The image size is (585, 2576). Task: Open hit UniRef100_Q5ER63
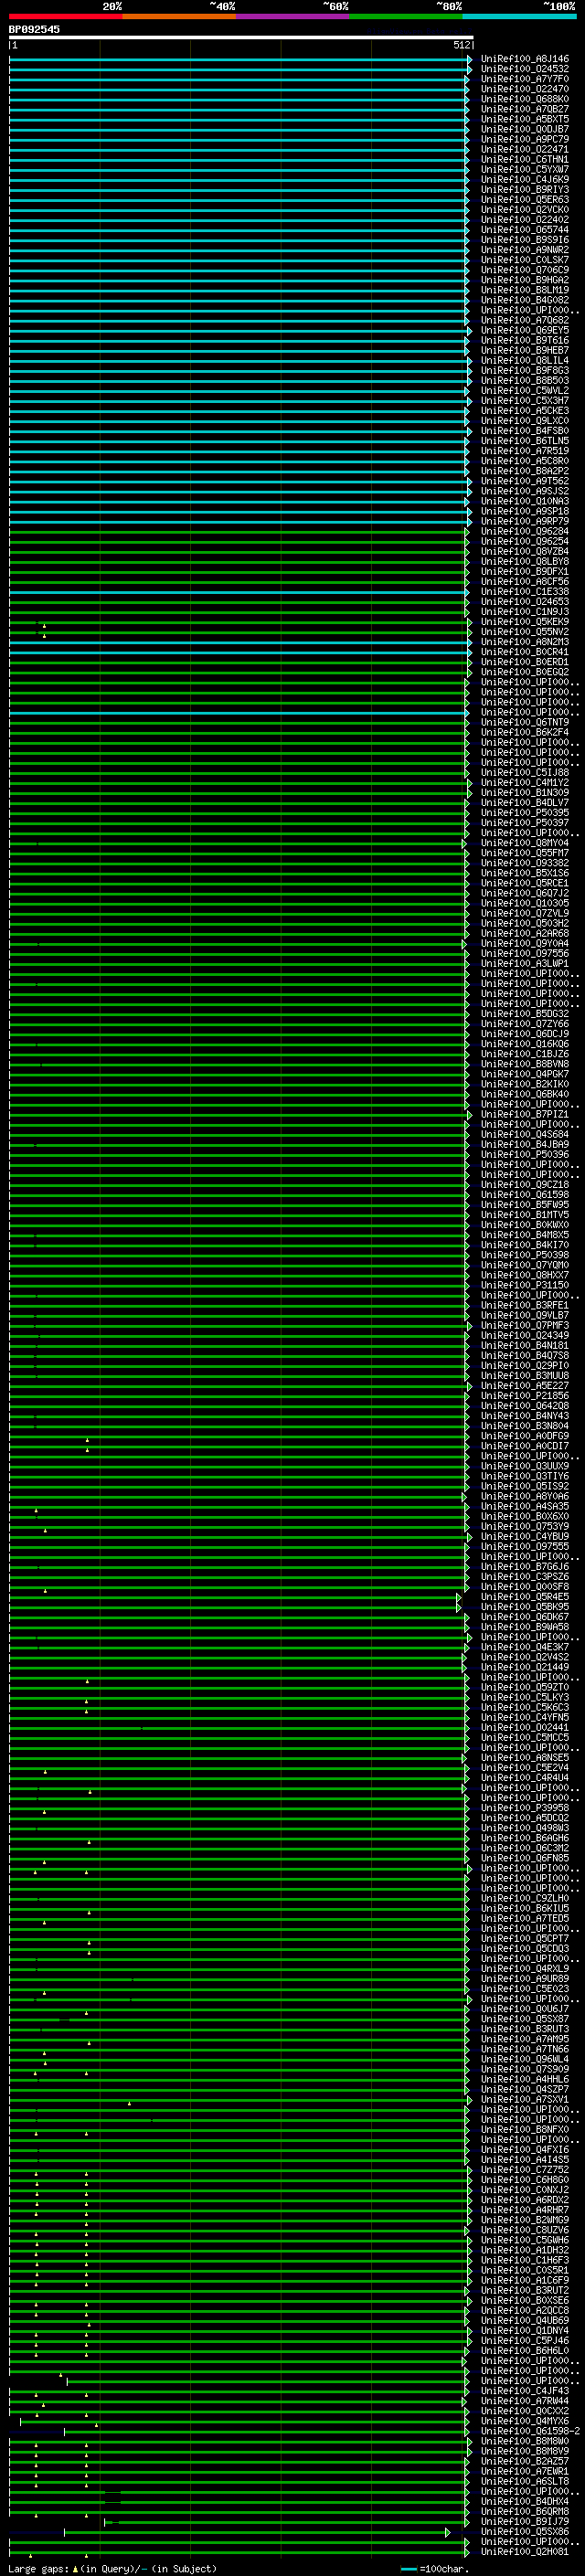525,199
